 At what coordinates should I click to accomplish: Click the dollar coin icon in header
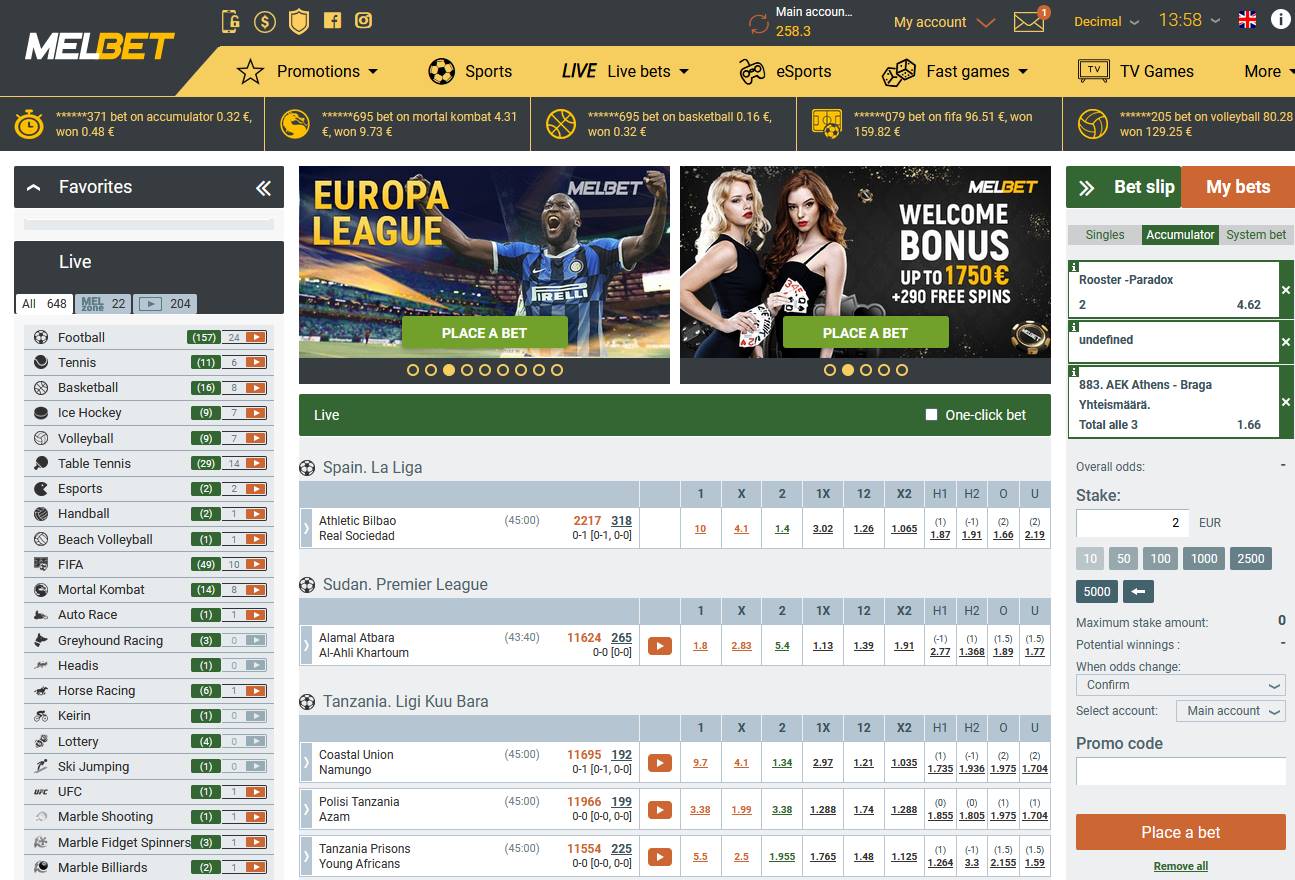pos(265,20)
